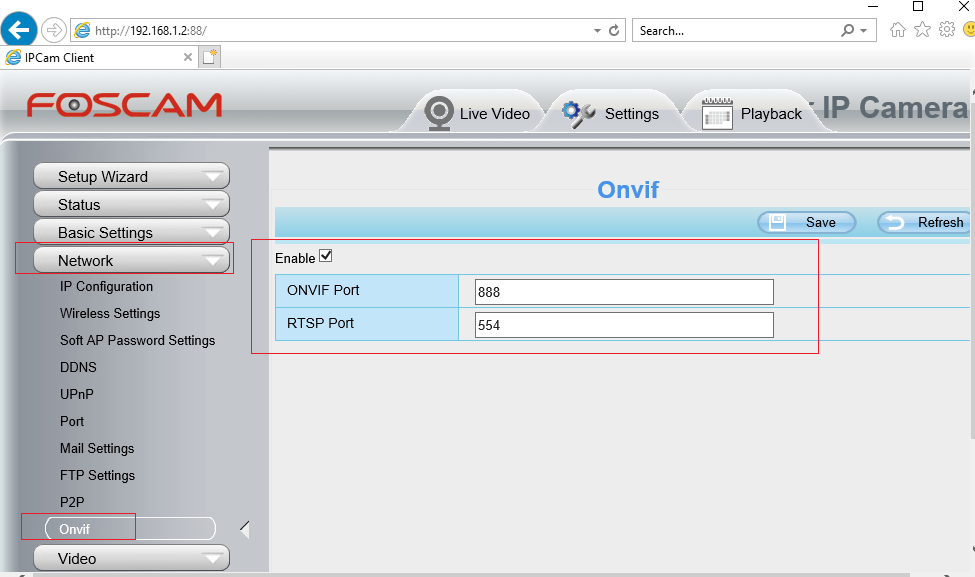Open IP Configuration in sidebar

pyautogui.click(x=106, y=287)
